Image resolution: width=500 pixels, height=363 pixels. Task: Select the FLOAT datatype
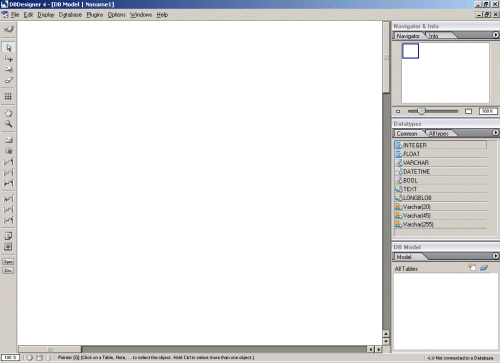click(440, 154)
